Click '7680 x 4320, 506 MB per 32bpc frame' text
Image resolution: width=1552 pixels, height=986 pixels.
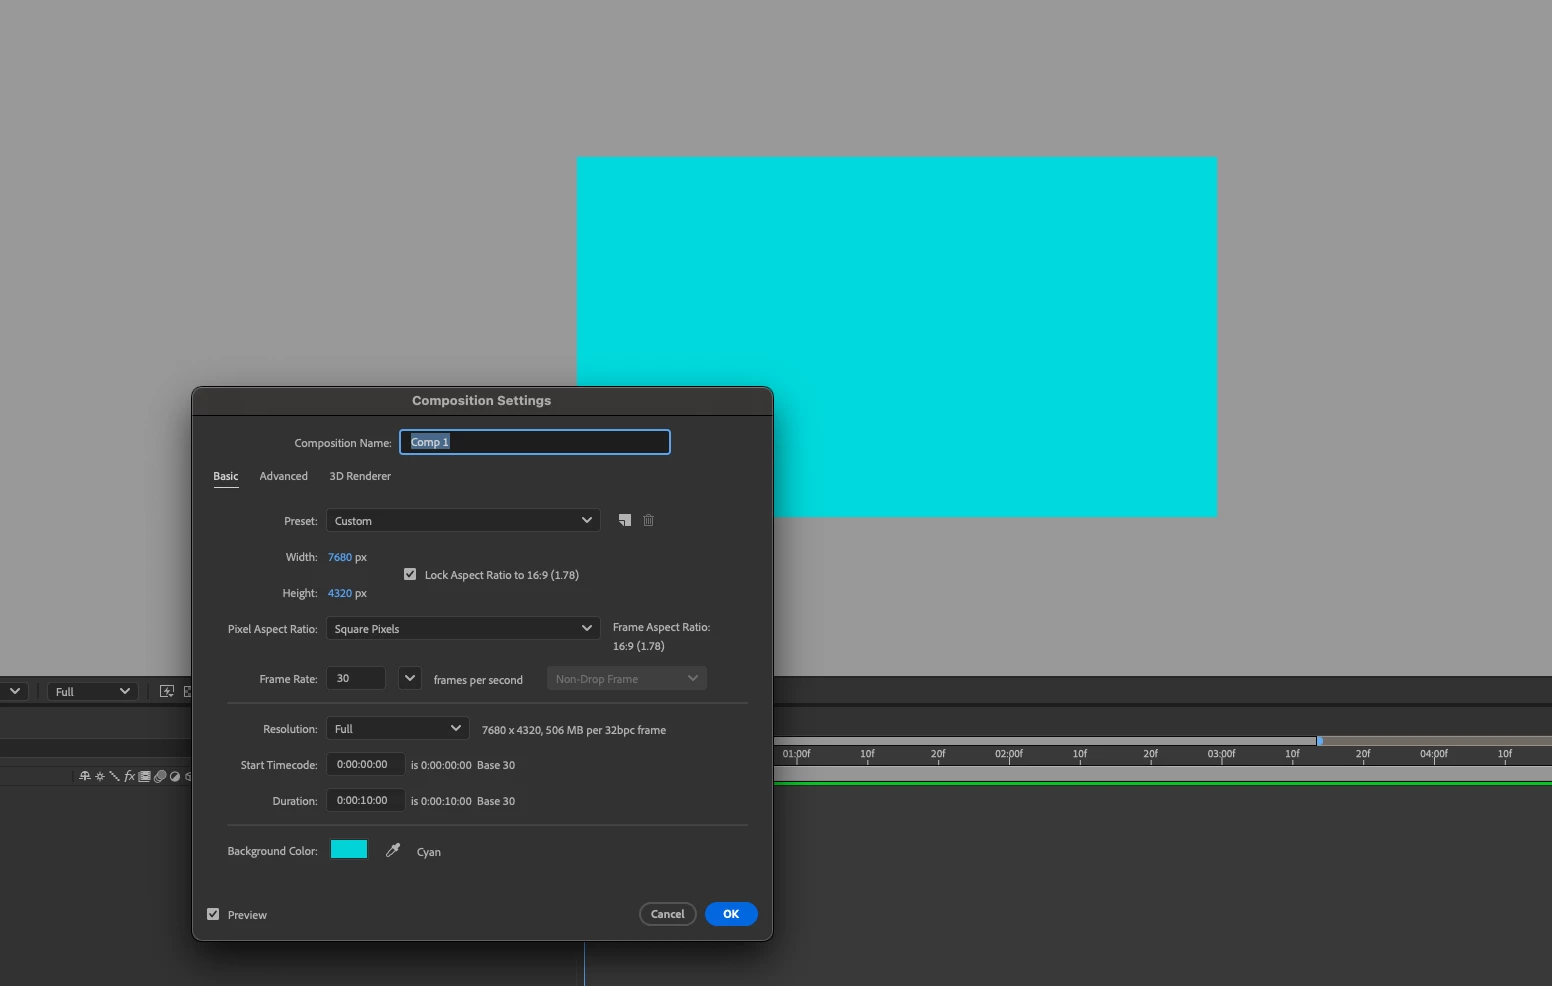(574, 730)
